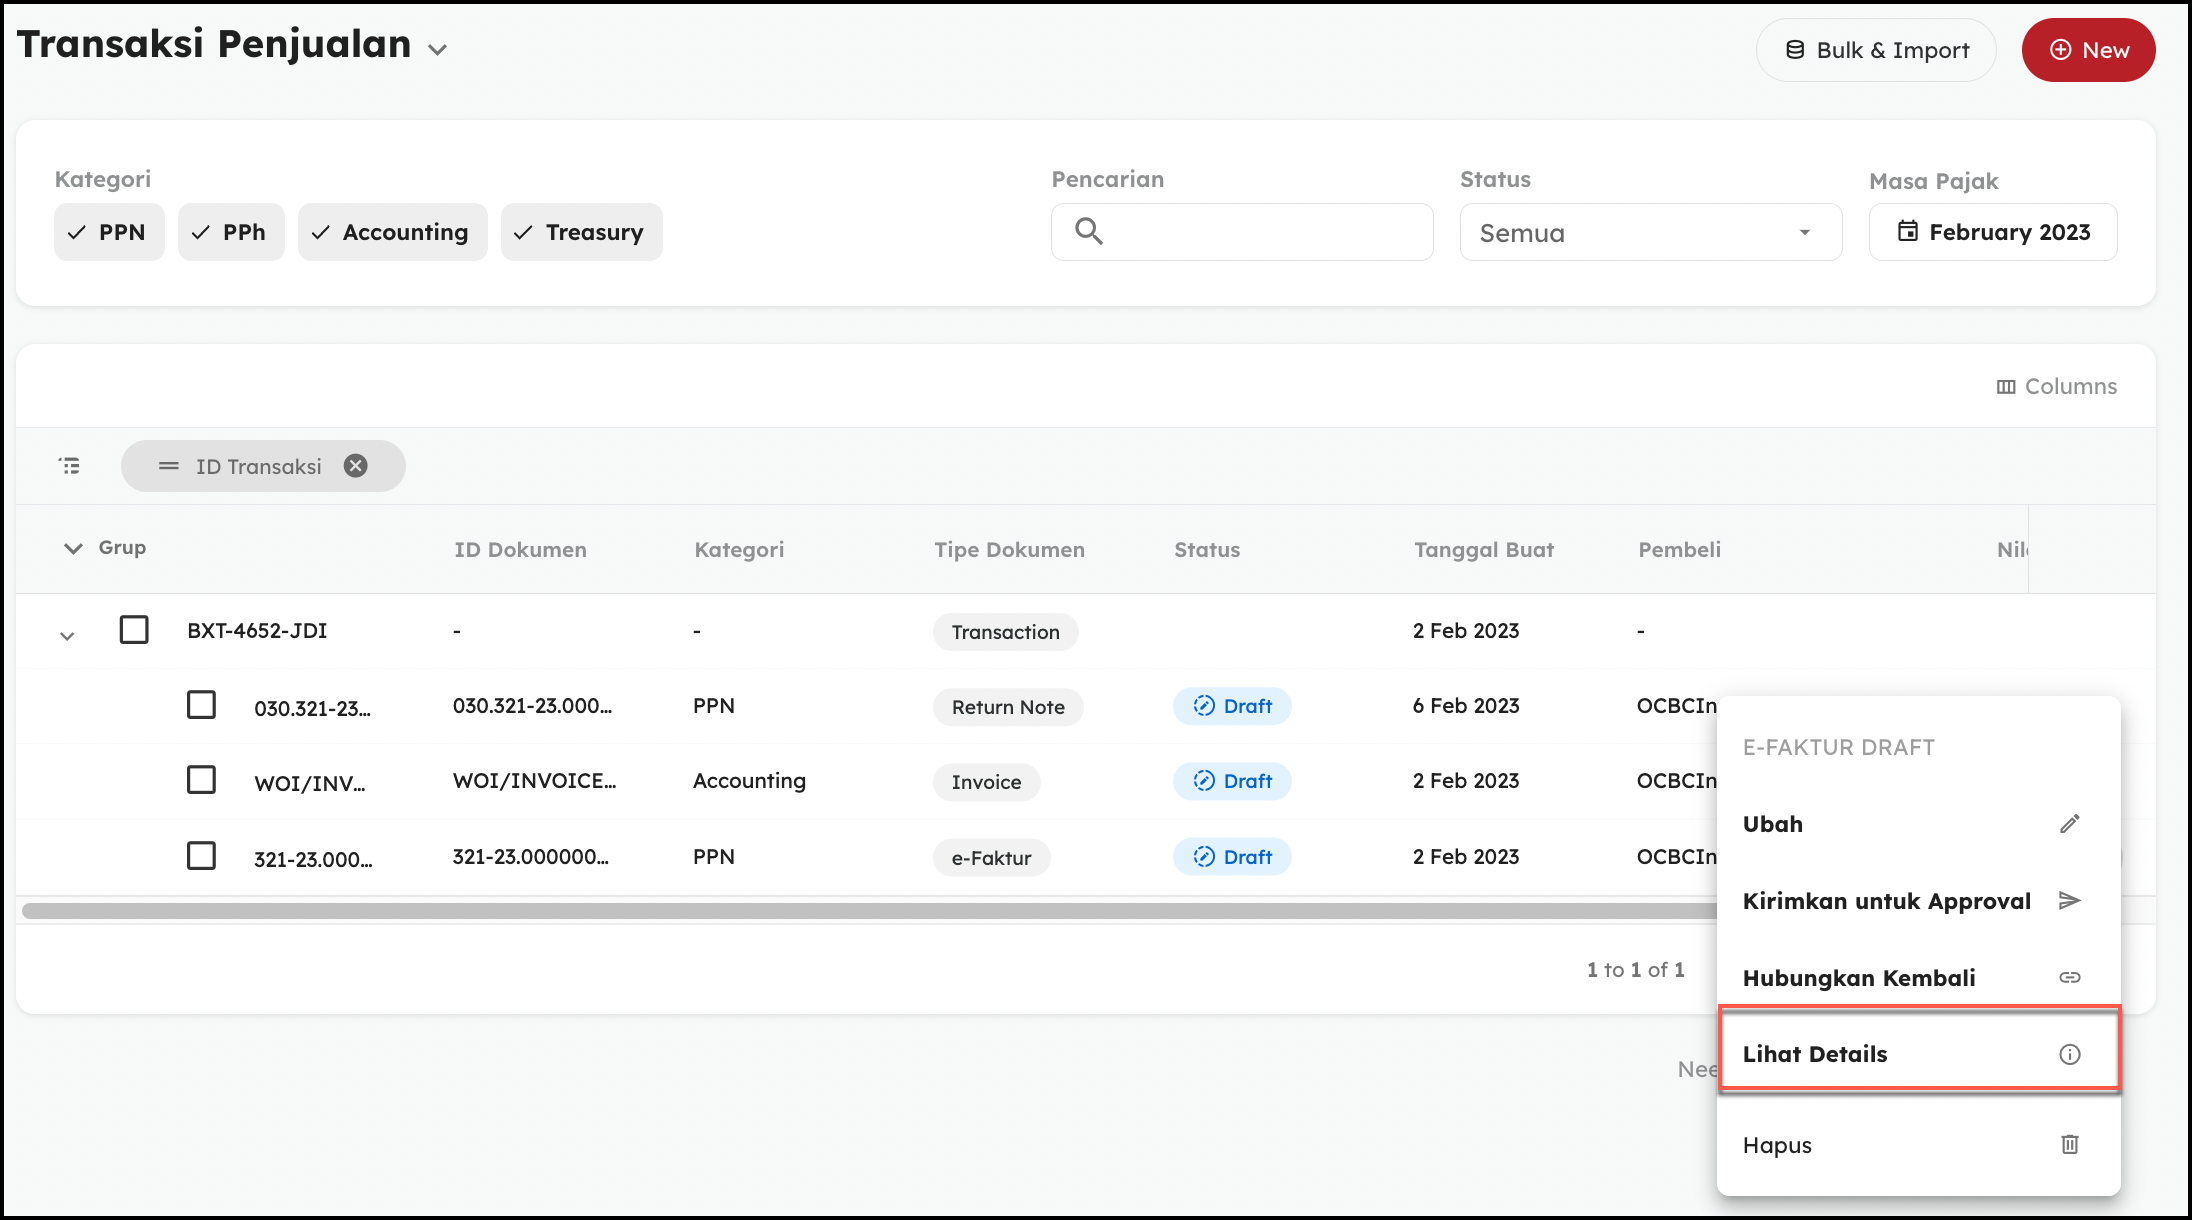The image size is (2192, 1220).
Task: Click the trash icon beside Hapus
Action: 2069,1144
